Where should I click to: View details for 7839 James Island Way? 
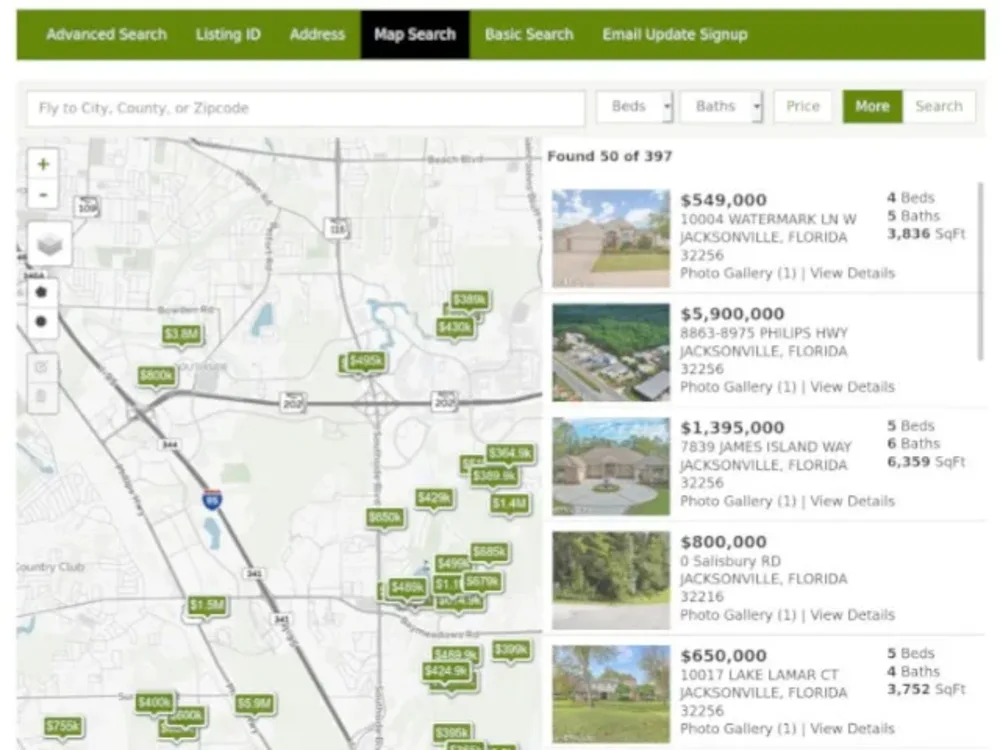coord(853,501)
